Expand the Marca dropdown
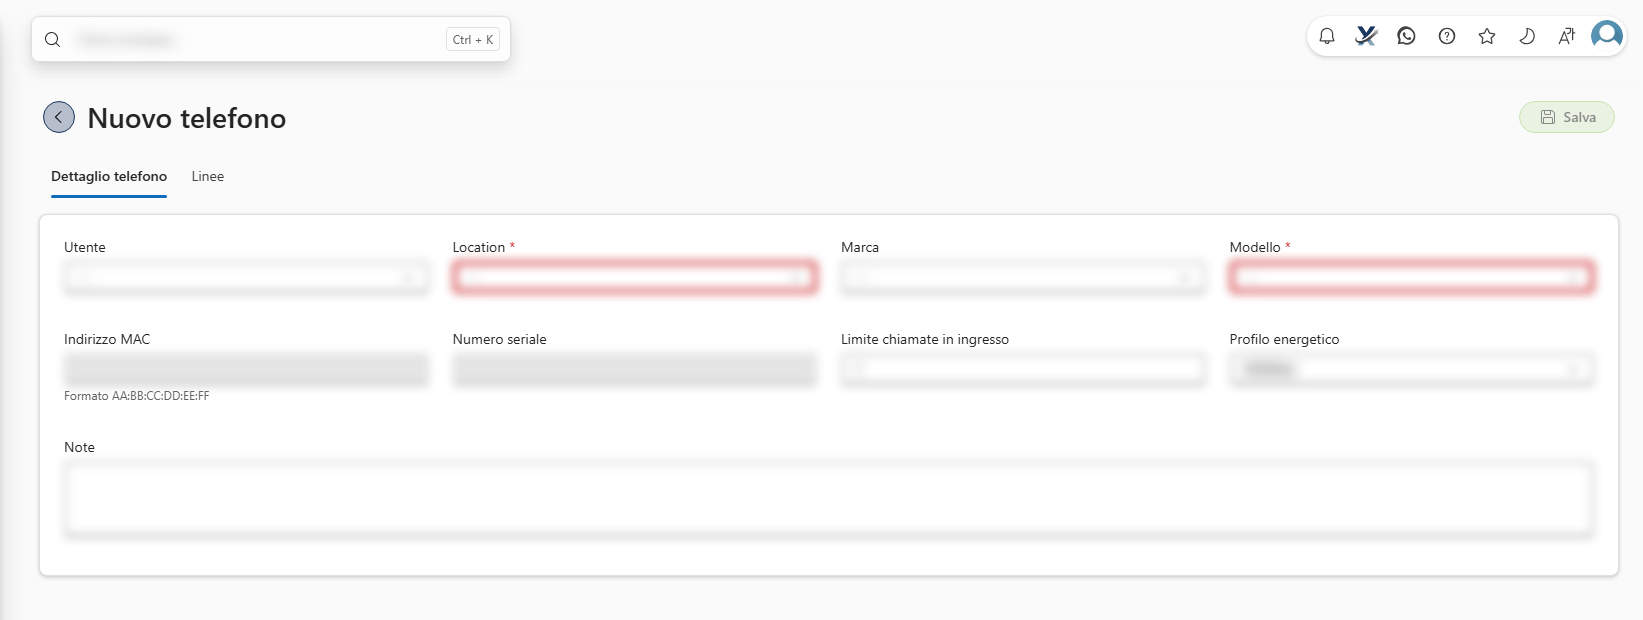The height and width of the screenshot is (620, 1643). tap(1023, 277)
